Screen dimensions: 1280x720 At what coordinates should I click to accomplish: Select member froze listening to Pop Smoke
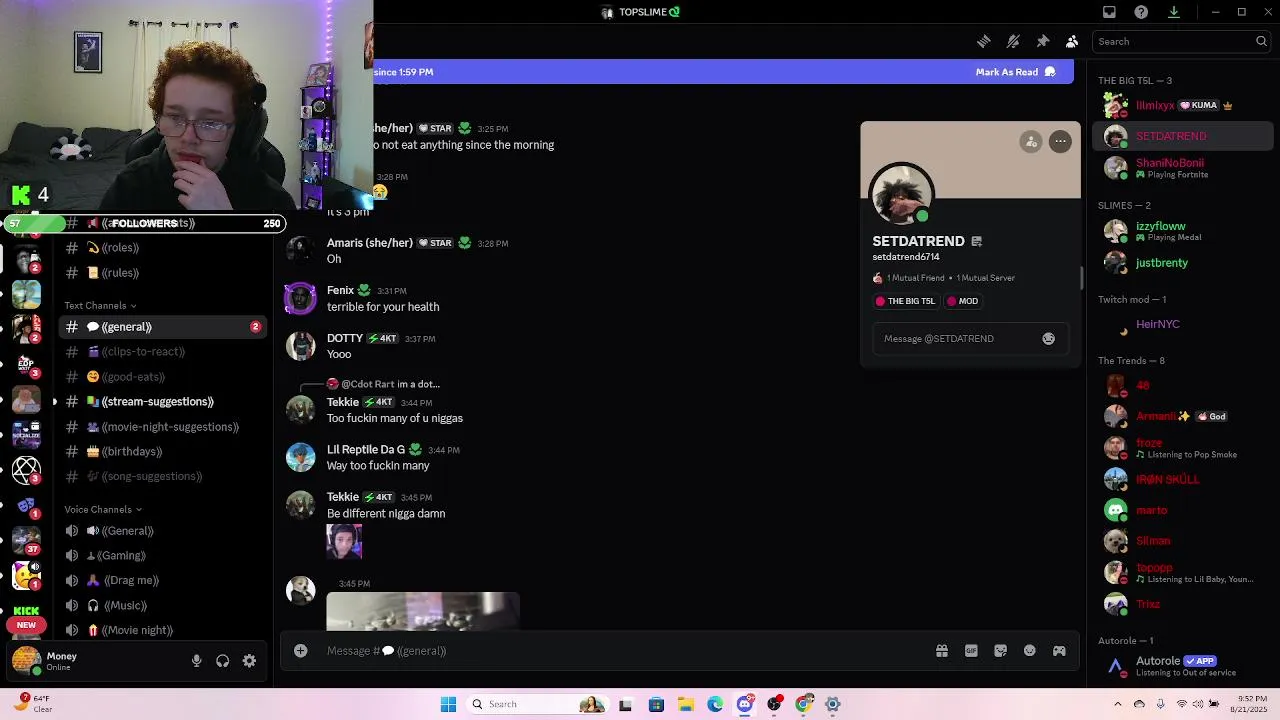point(1184,448)
